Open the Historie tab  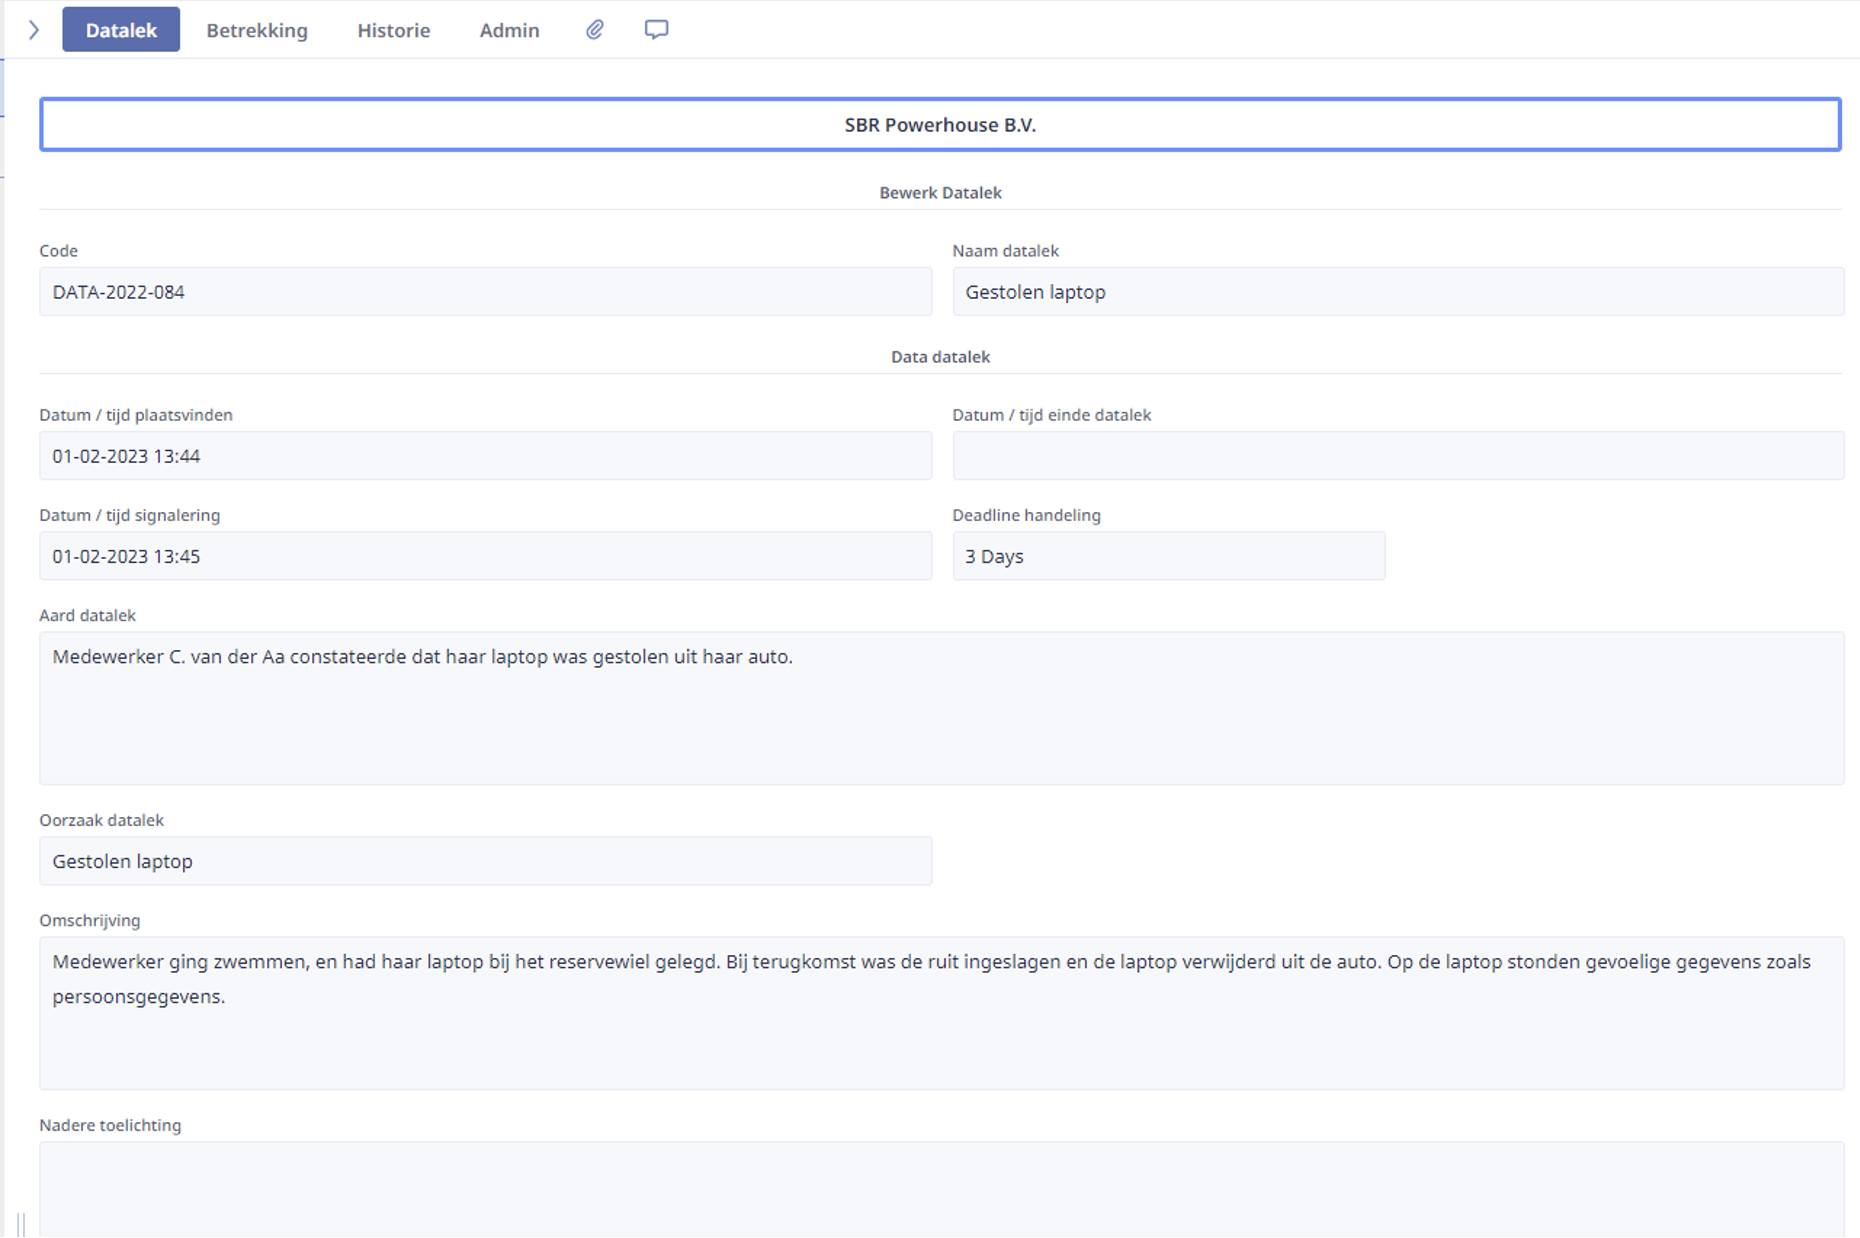[394, 30]
